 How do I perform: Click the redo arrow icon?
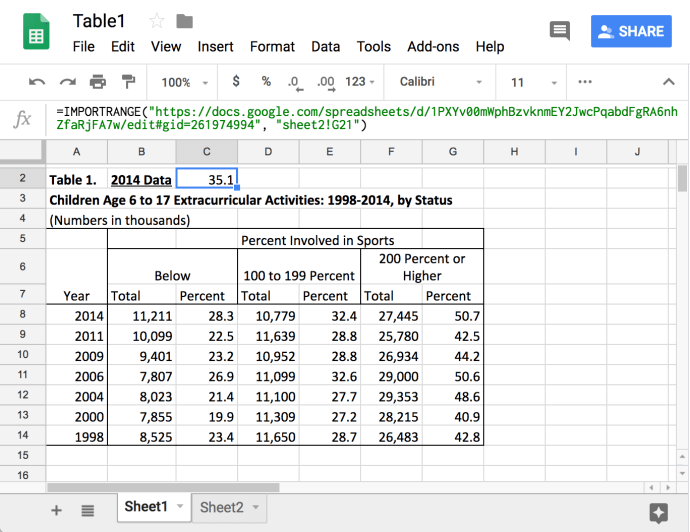67,82
